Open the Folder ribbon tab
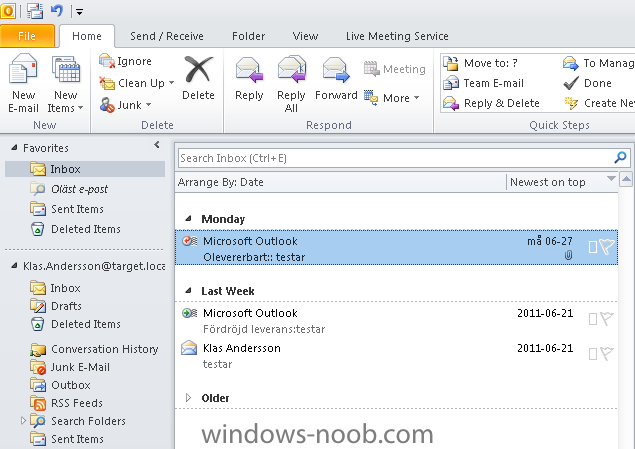This screenshot has width=635, height=449. coord(248,36)
